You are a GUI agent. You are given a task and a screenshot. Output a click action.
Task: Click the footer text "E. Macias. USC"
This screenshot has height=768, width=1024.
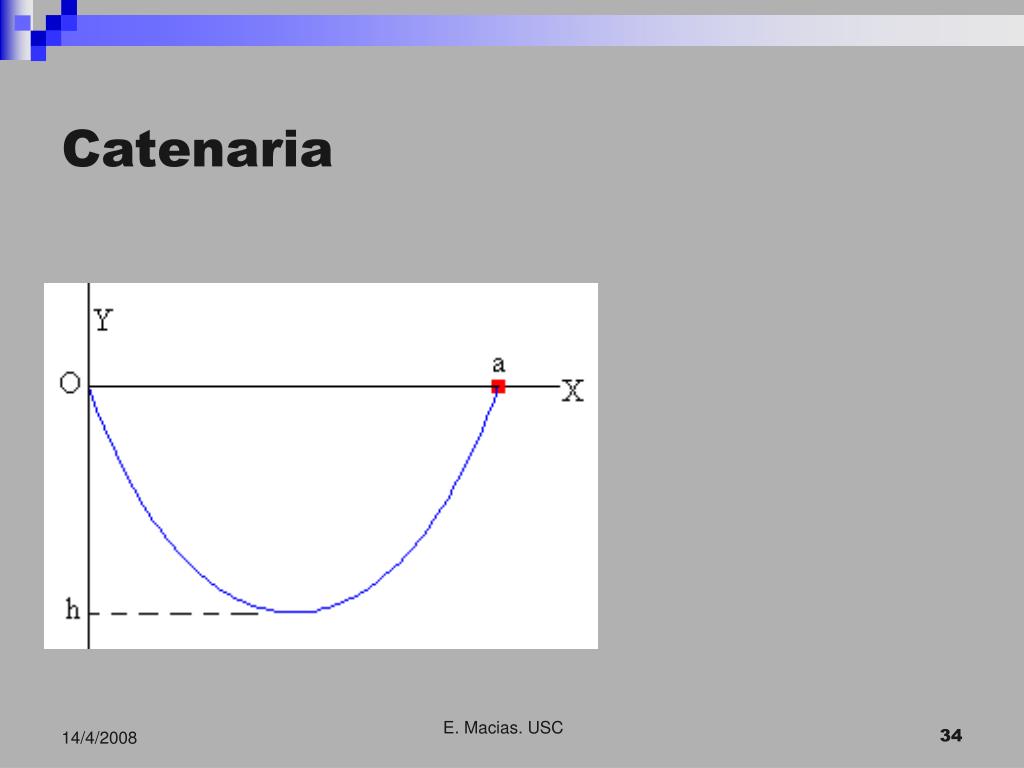(503, 728)
